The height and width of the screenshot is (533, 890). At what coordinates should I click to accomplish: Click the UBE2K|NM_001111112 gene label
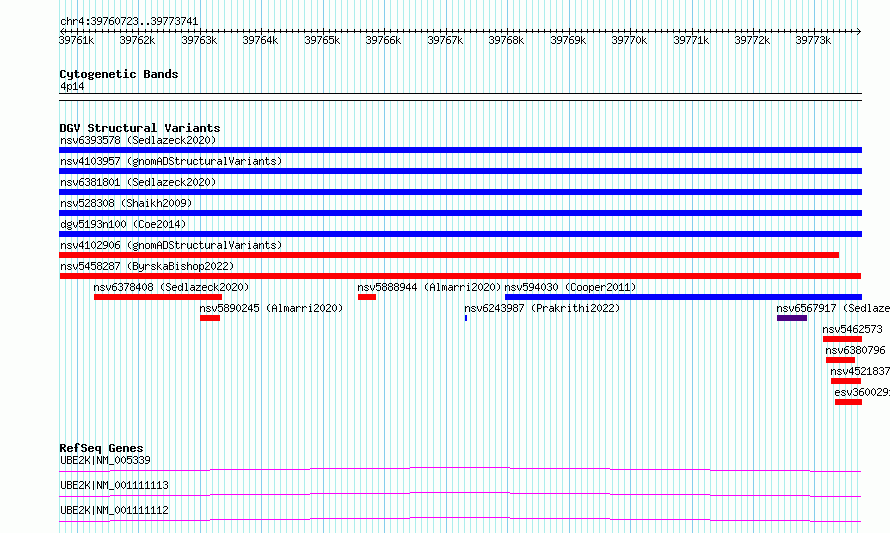click(114, 510)
